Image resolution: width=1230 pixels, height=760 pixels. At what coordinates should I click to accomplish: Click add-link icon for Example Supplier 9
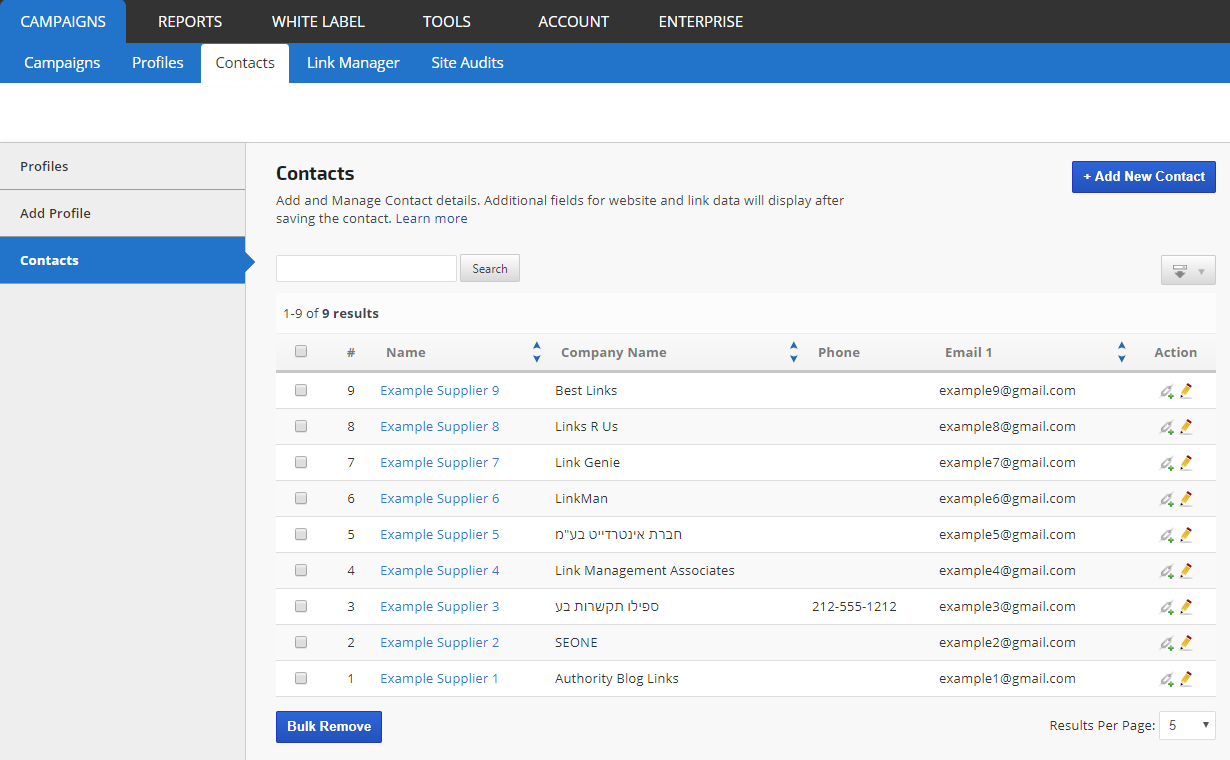(x=1166, y=392)
